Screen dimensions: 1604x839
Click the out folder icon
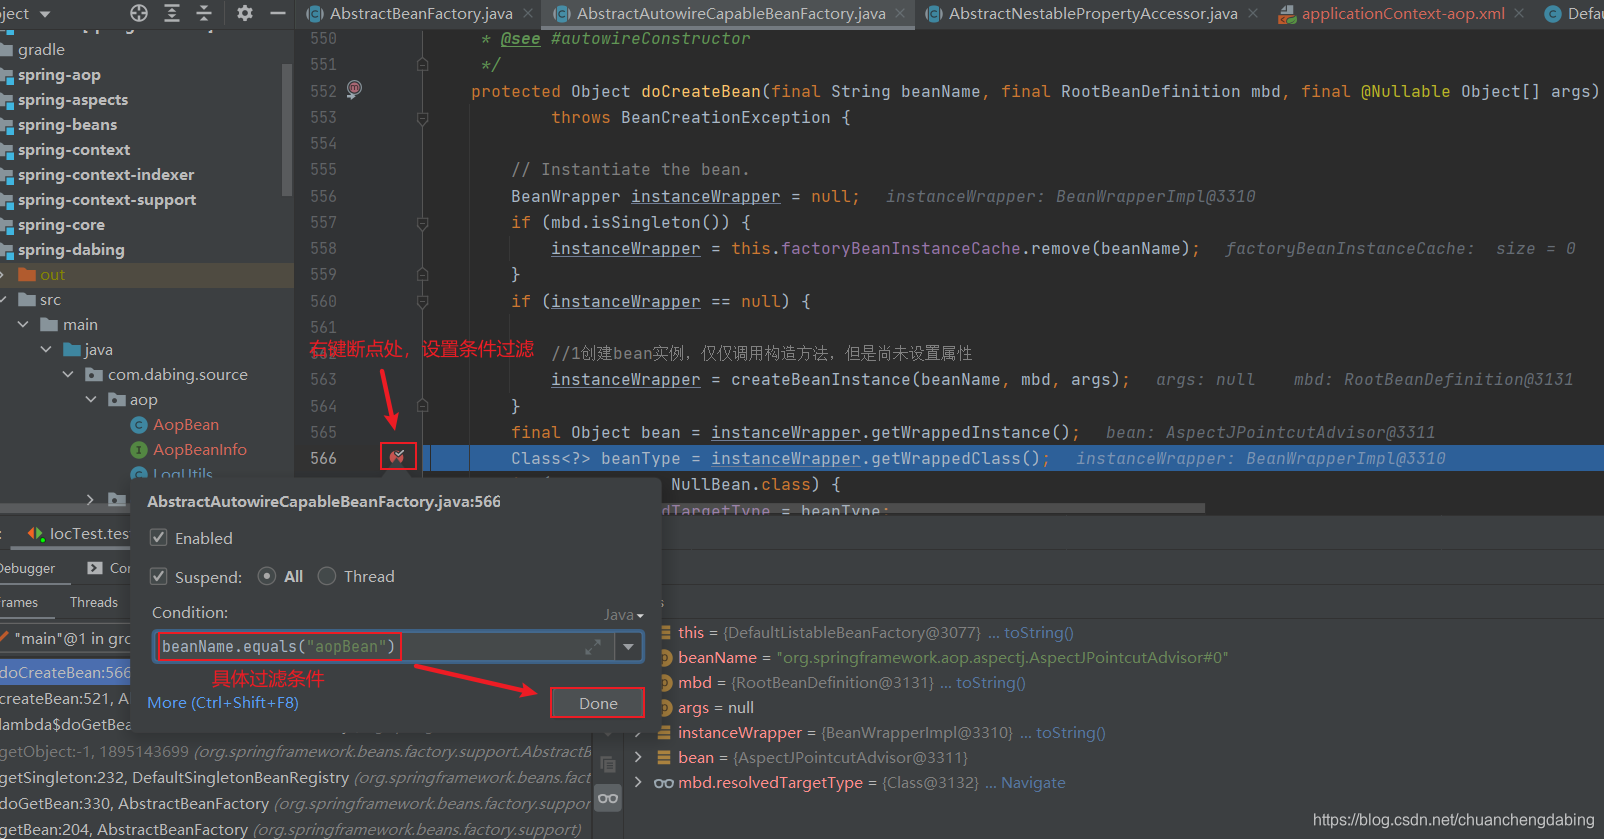coord(27,275)
